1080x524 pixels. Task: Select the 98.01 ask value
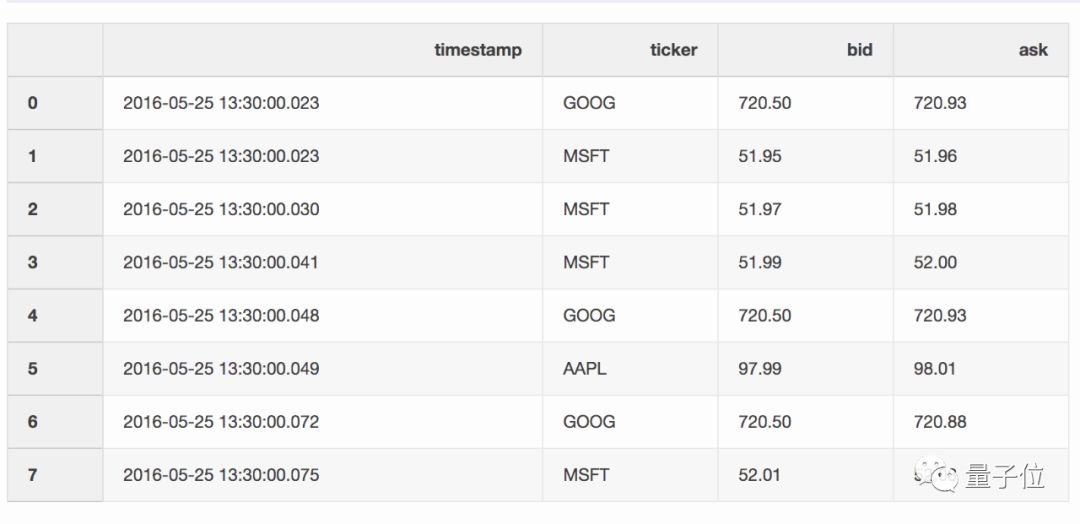[935, 369]
